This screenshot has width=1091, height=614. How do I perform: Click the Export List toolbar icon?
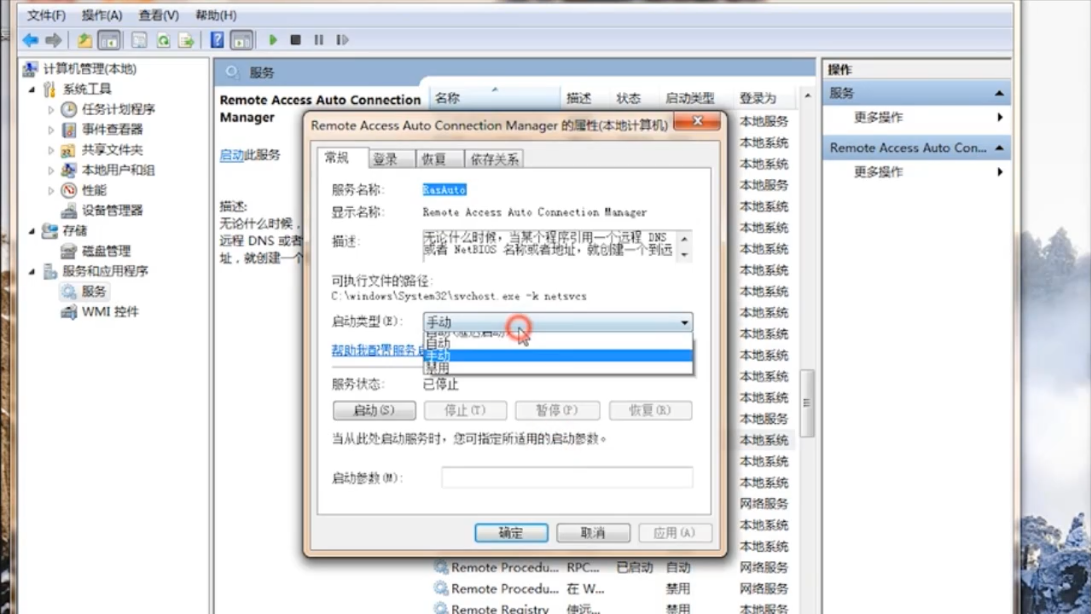(x=186, y=40)
